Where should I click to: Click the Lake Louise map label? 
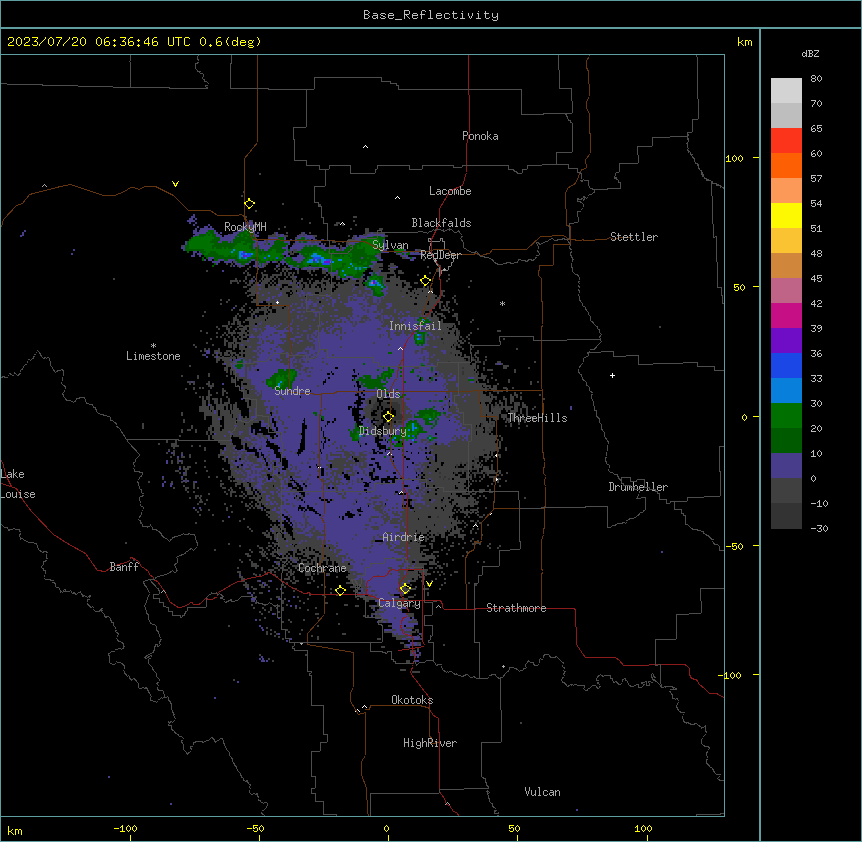tap(16, 484)
